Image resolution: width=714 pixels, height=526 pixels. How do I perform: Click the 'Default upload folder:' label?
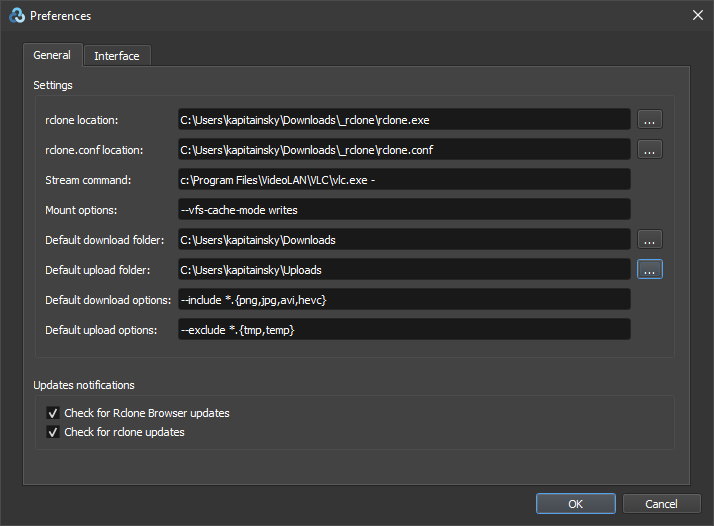pyautogui.click(x=97, y=271)
